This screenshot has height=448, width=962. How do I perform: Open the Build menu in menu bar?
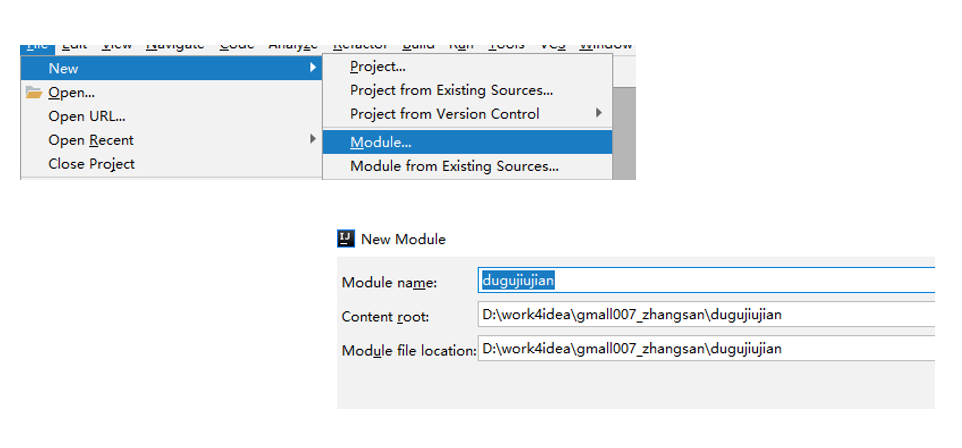(418, 46)
